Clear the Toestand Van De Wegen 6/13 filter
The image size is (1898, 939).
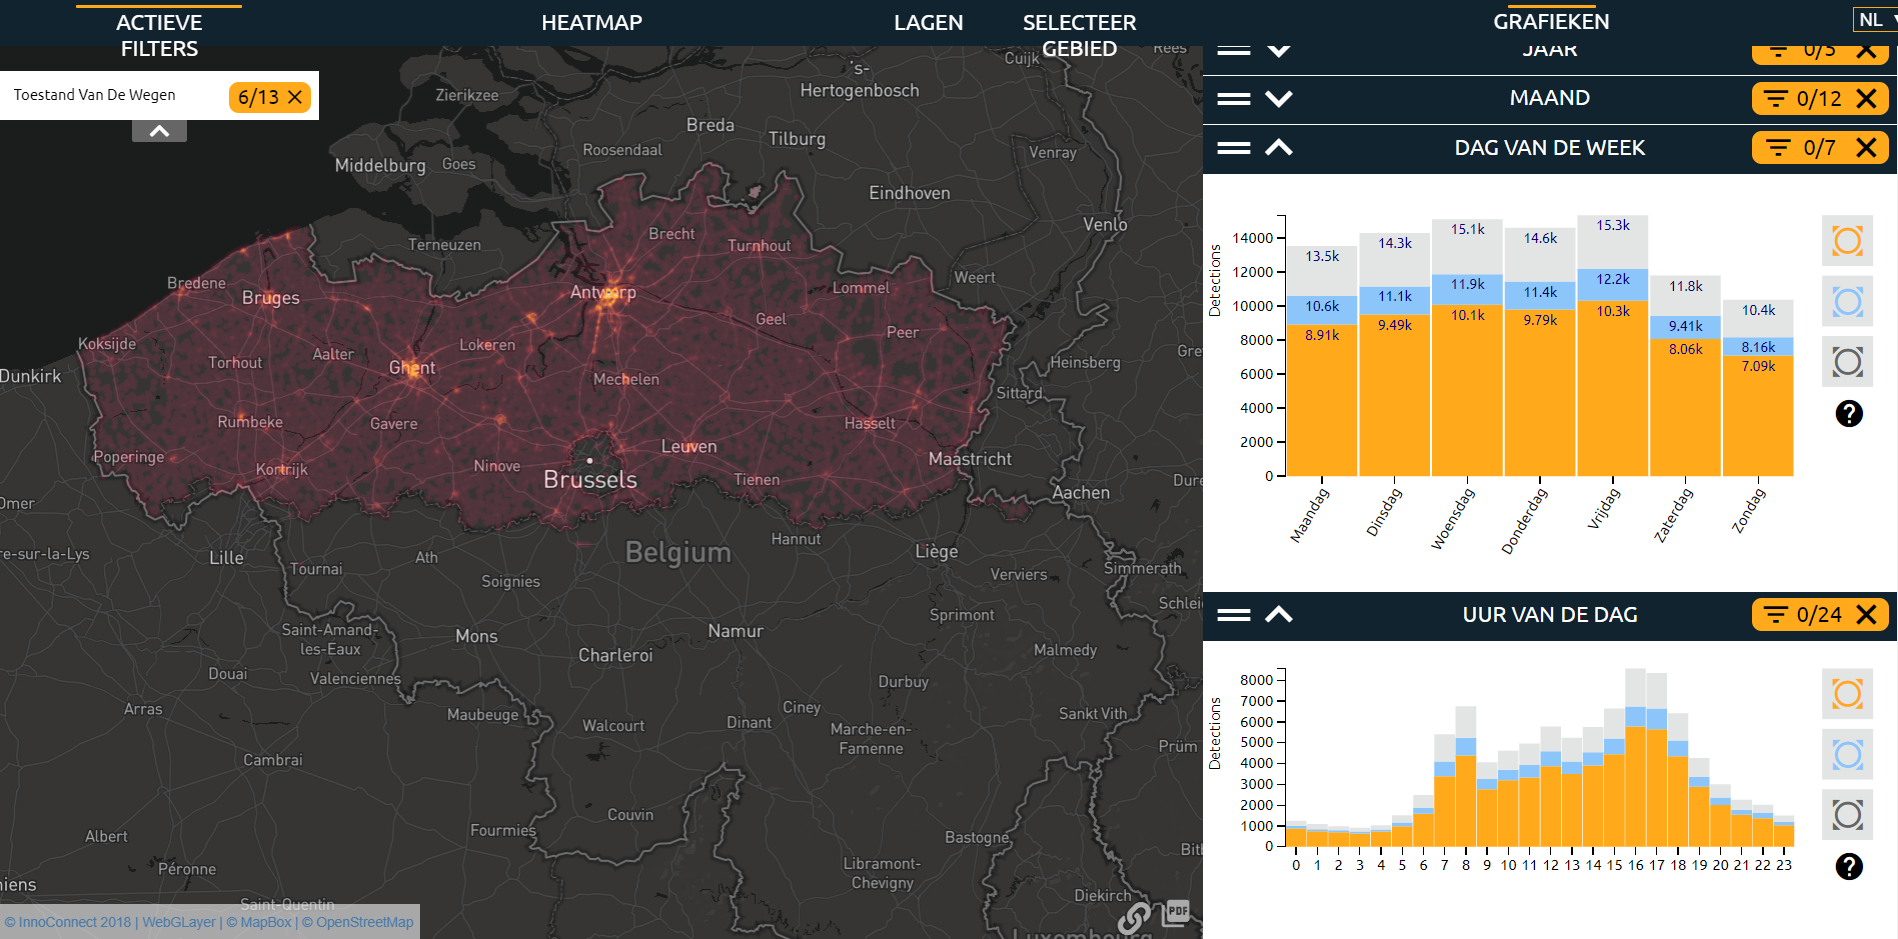pyautogui.click(x=295, y=97)
